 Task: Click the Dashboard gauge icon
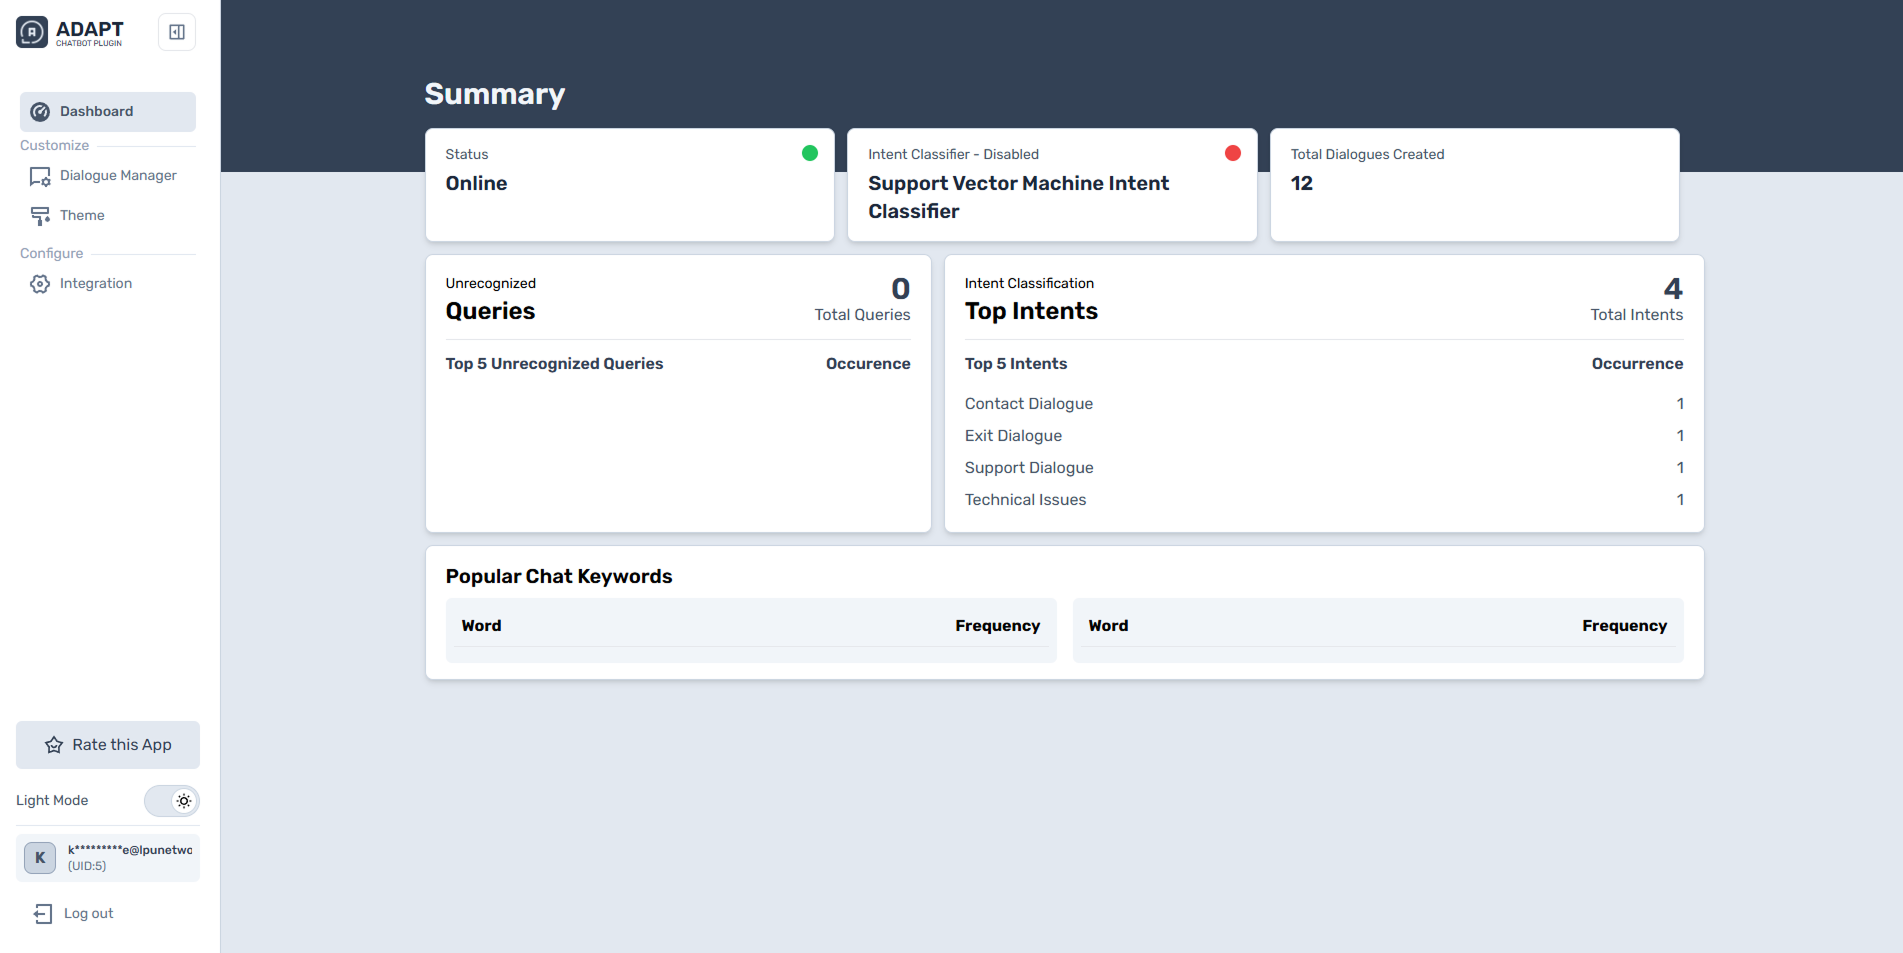[40, 112]
